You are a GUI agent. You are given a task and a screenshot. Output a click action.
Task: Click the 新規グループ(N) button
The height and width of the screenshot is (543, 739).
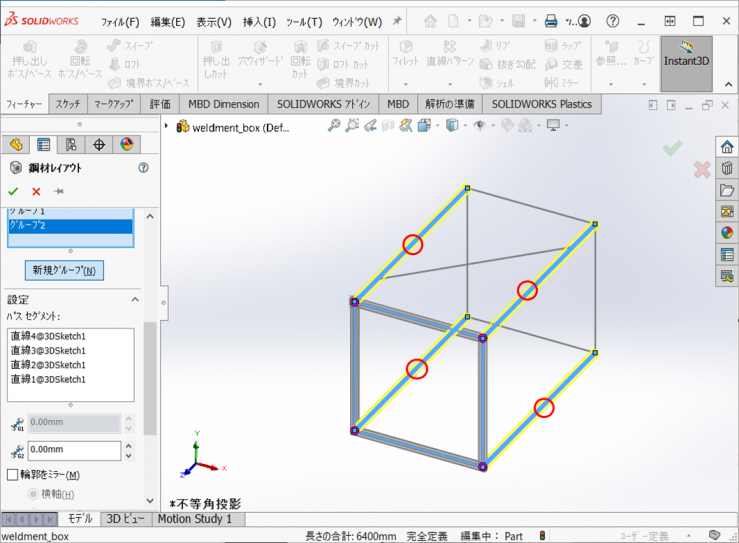[x=64, y=270]
